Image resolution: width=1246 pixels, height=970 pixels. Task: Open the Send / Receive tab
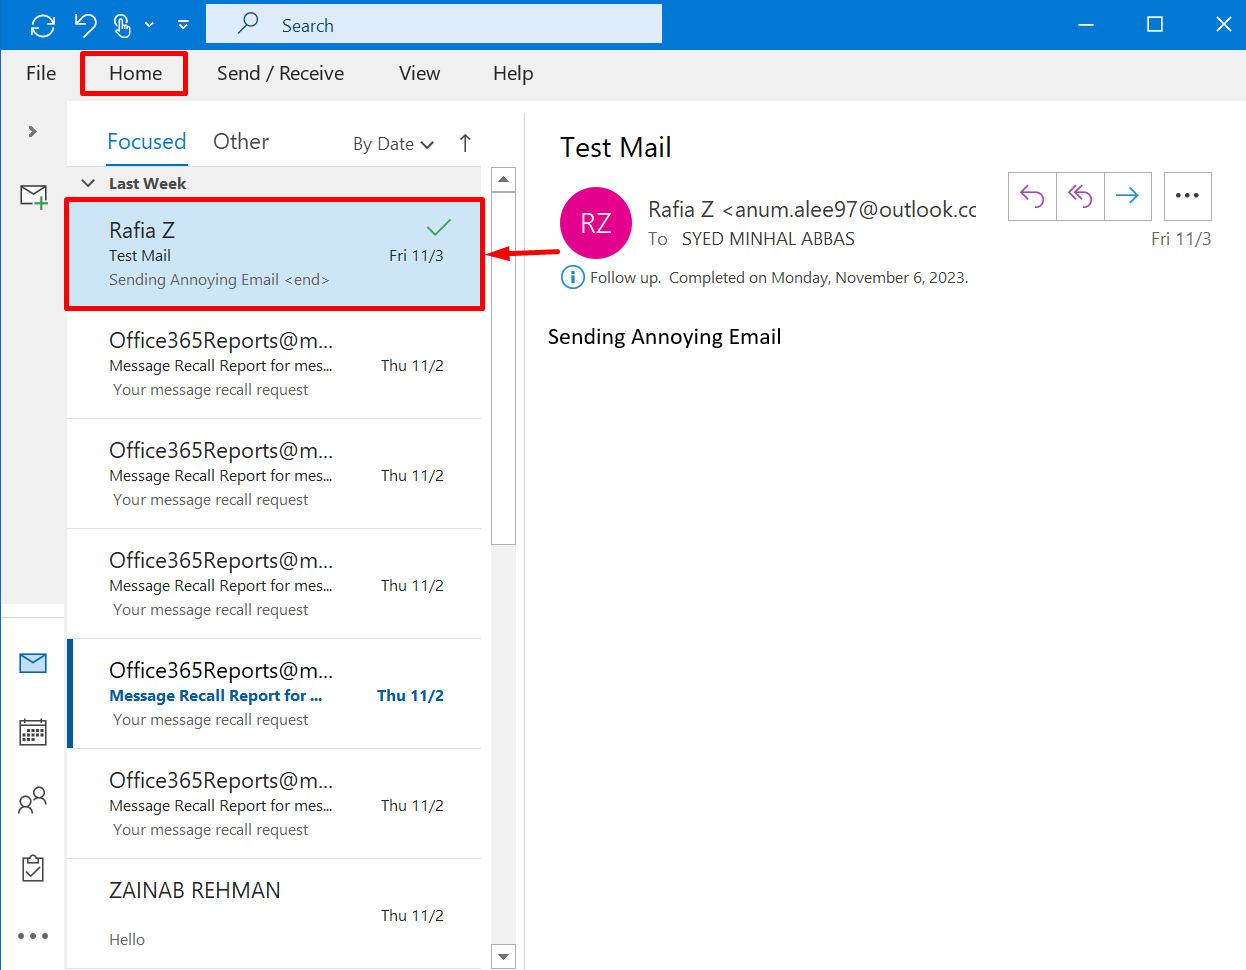pyautogui.click(x=280, y=73)
